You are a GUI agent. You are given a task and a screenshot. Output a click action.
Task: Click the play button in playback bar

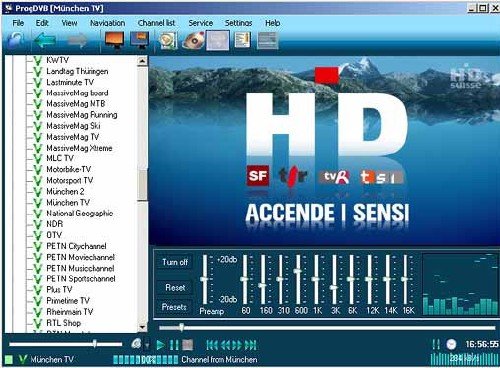click(160, 345)
